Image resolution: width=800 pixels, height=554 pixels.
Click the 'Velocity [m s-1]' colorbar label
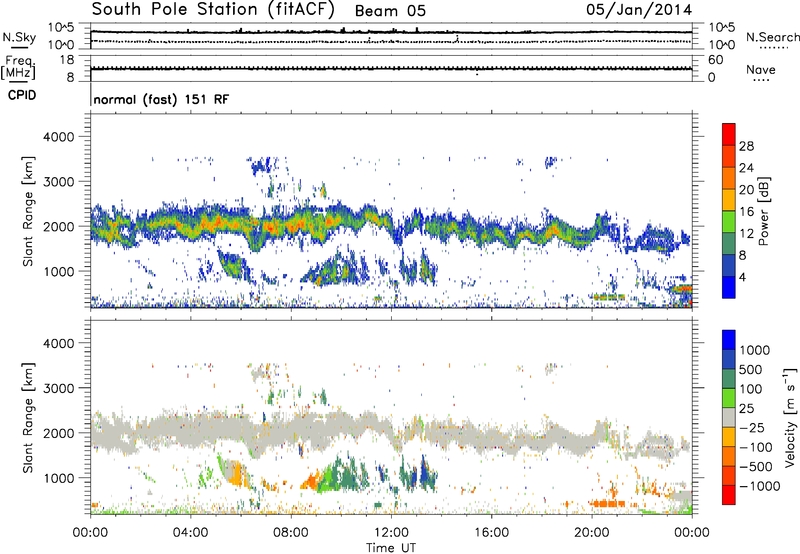[x=790, y=417]
